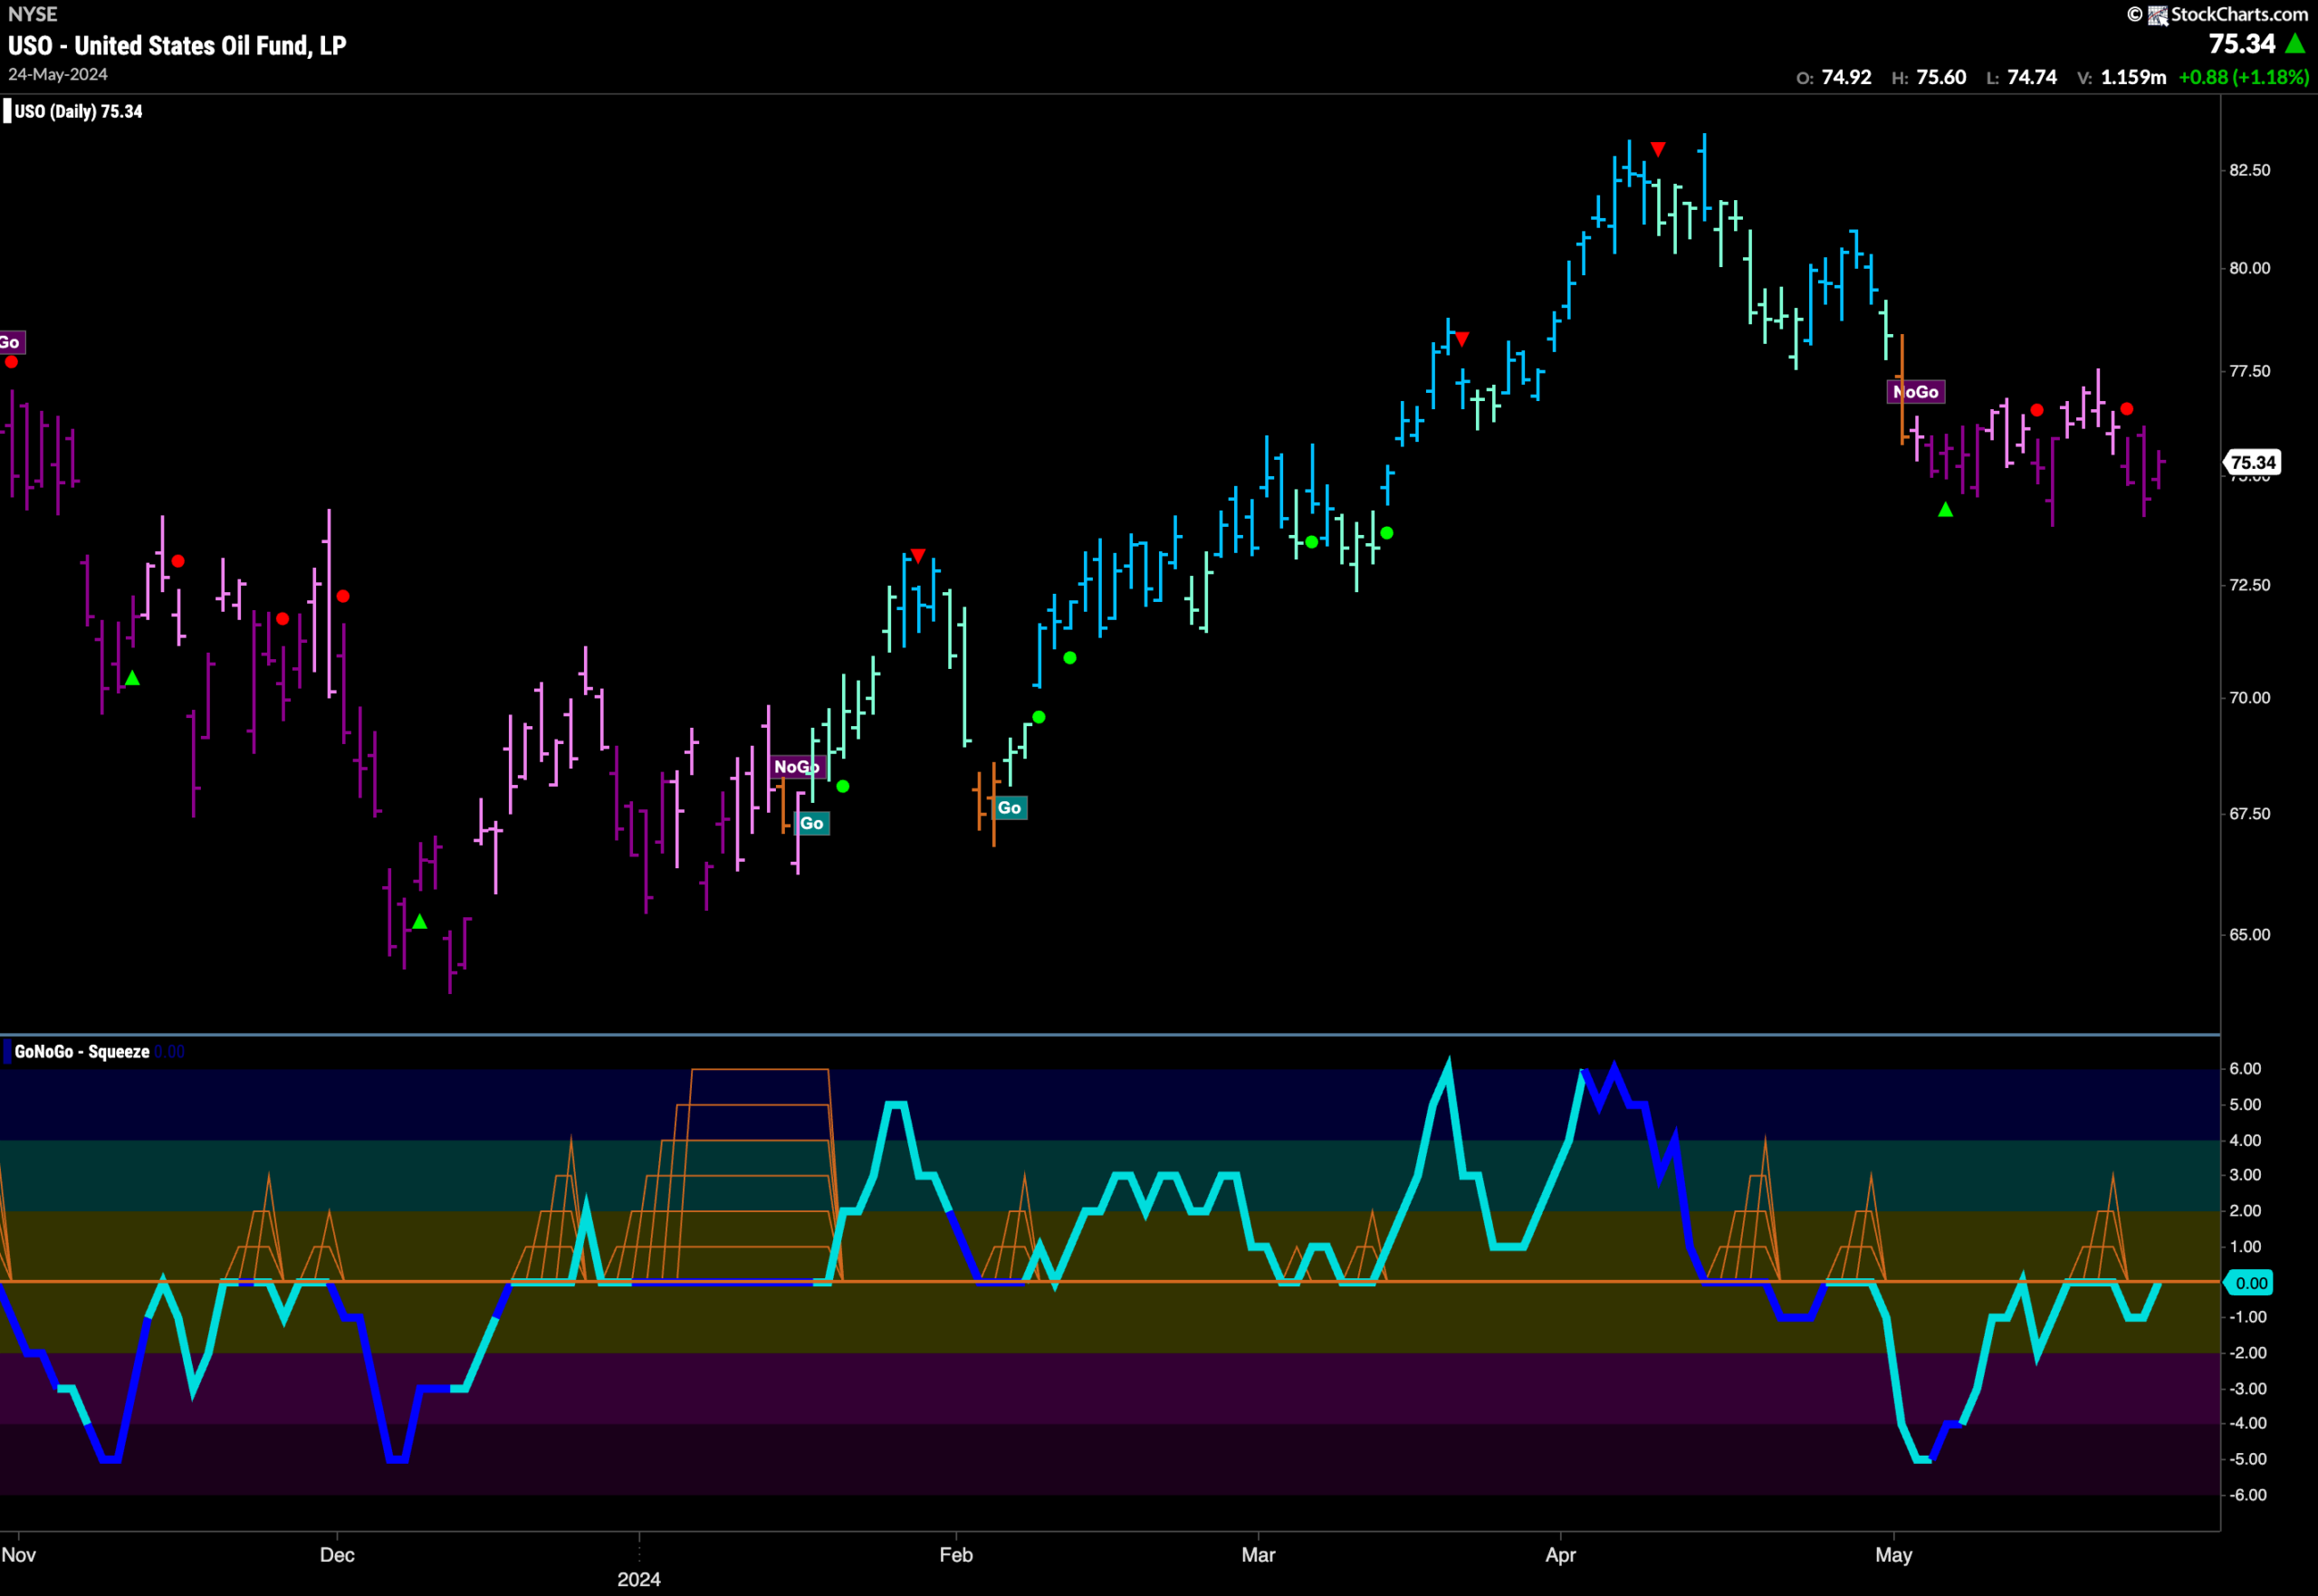
Task: Click the NoGo label near May
Action: [1915, 392]
